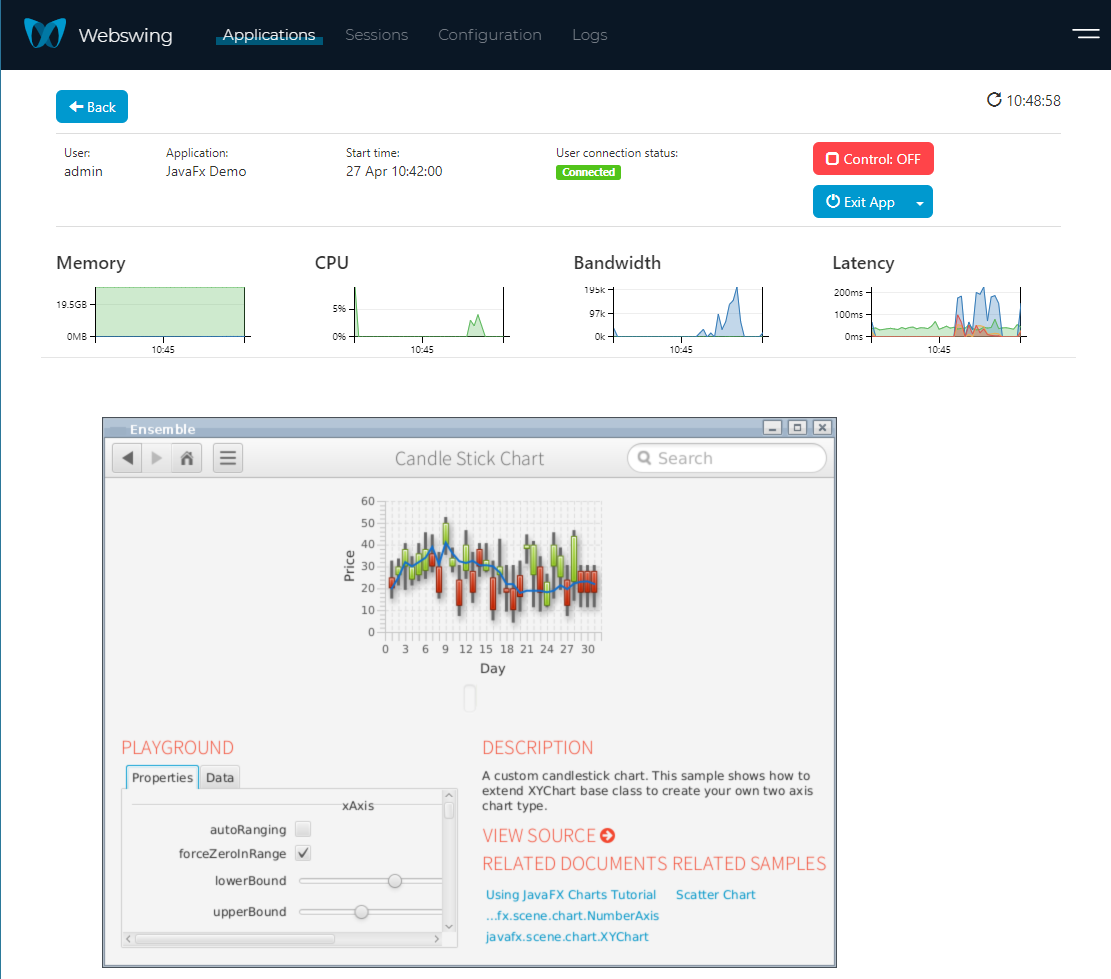This screenshot has width=1111, height=979.
Task: Open the hamburger menu in header
Action: coord(1085,33)
